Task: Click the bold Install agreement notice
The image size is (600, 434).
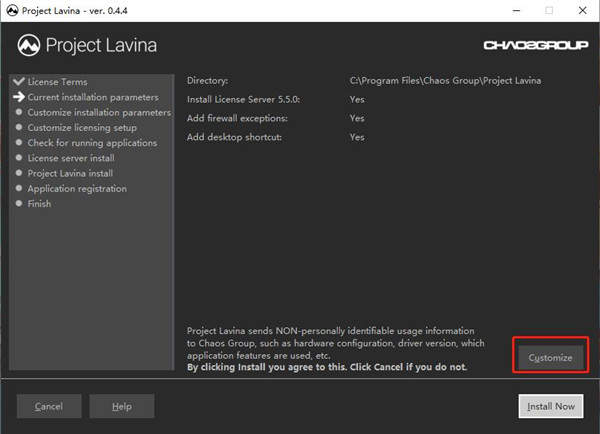Action: (x=327, y=367)
